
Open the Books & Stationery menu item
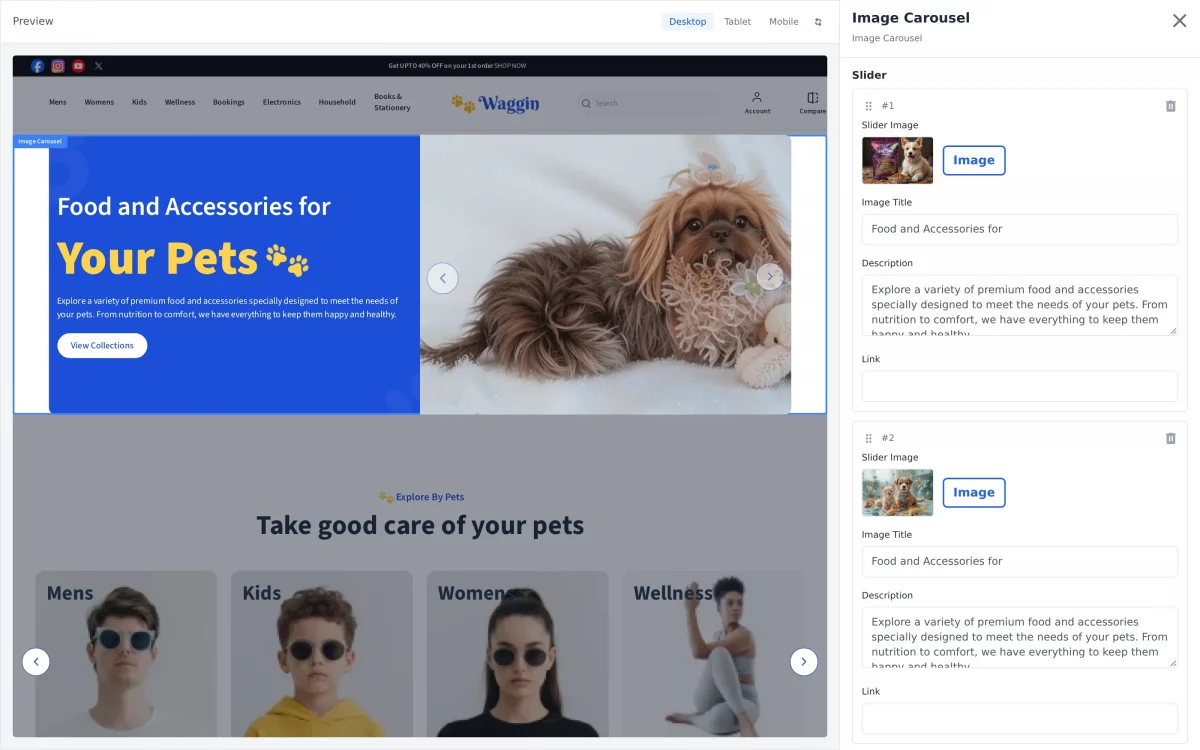coord(392,102)
